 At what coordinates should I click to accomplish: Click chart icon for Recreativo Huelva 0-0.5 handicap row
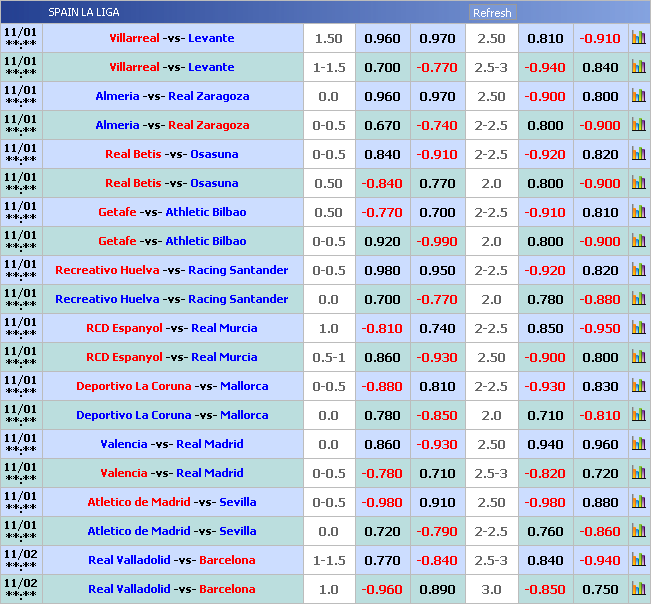click(638, 270)
